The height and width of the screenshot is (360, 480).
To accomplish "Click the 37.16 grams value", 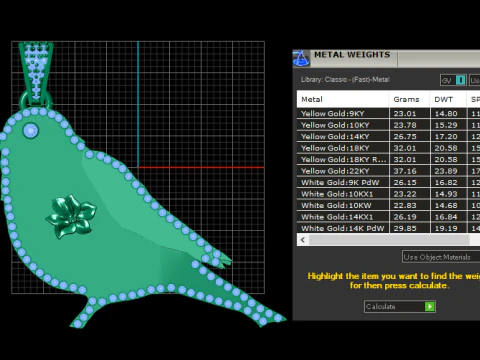I will pos(405,171).
